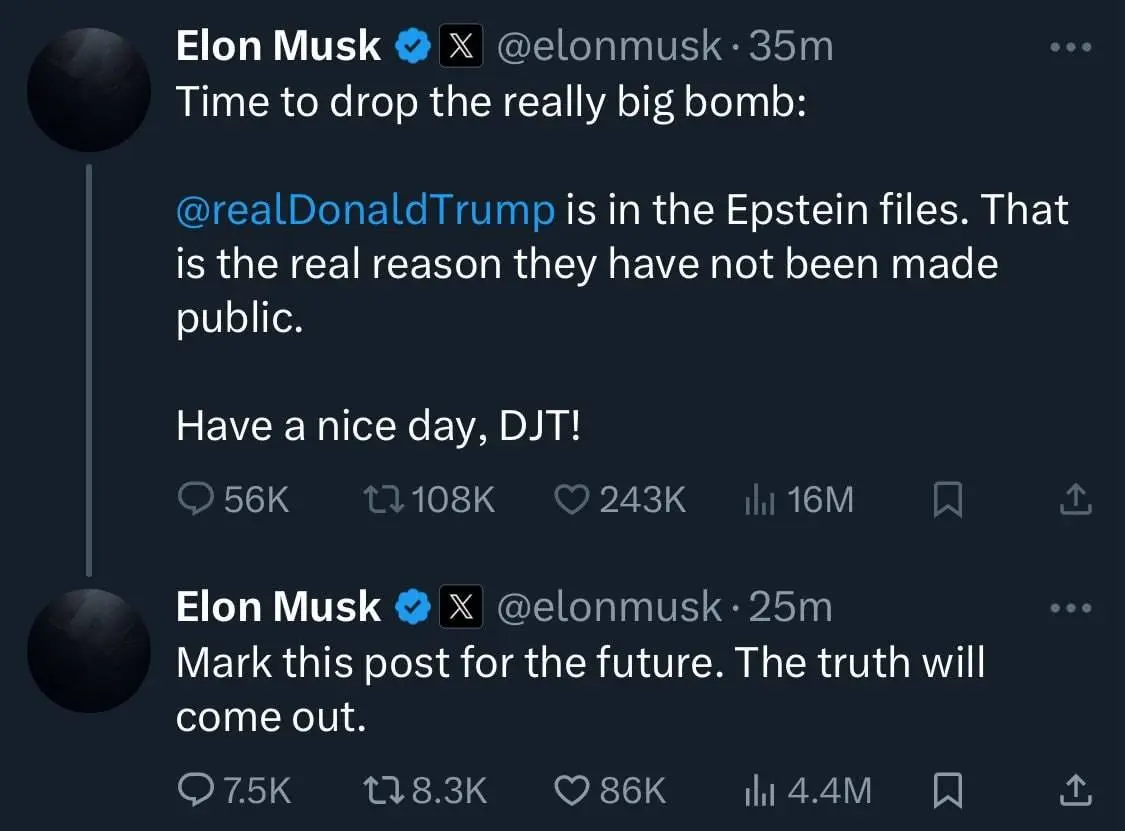The image size is (1125, 831).
Task: Reply to the Epstein files post
Action: click(x=196, y=500)
